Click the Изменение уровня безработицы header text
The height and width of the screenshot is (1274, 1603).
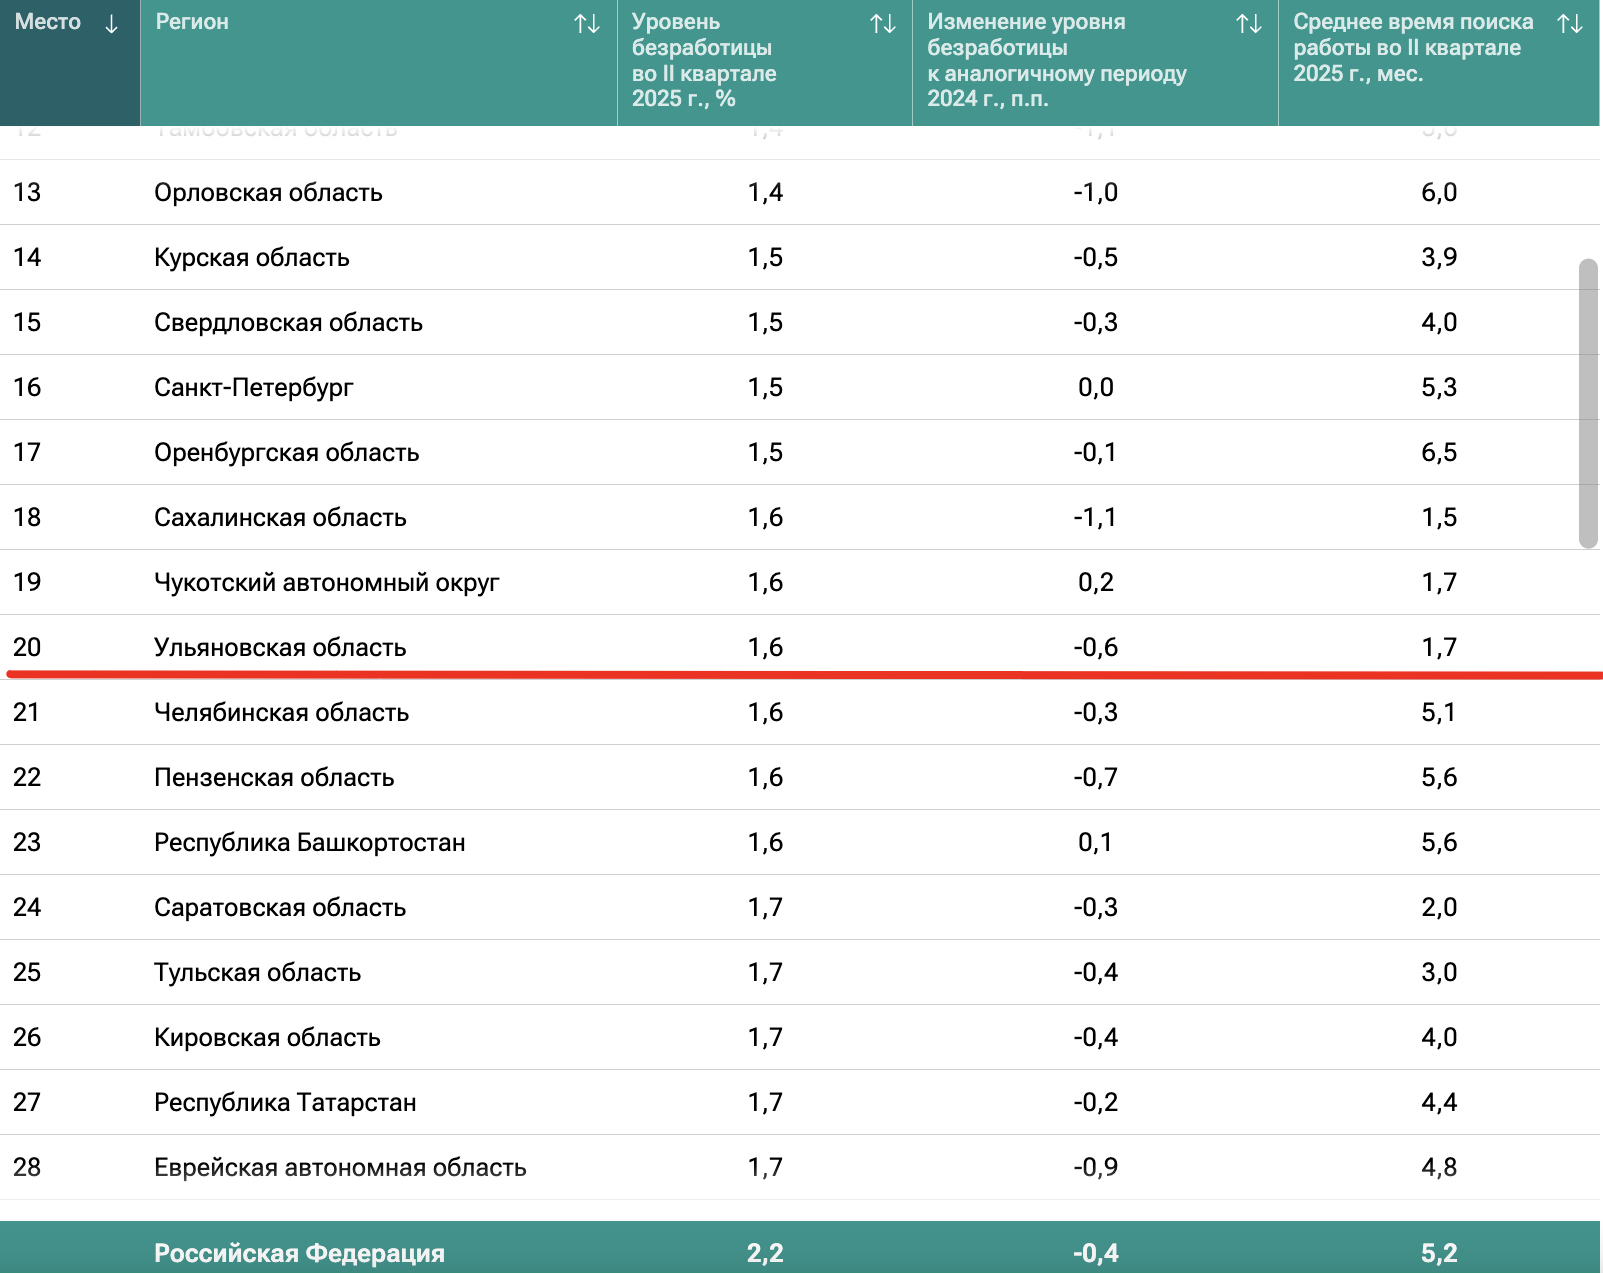click(1057, 60)
